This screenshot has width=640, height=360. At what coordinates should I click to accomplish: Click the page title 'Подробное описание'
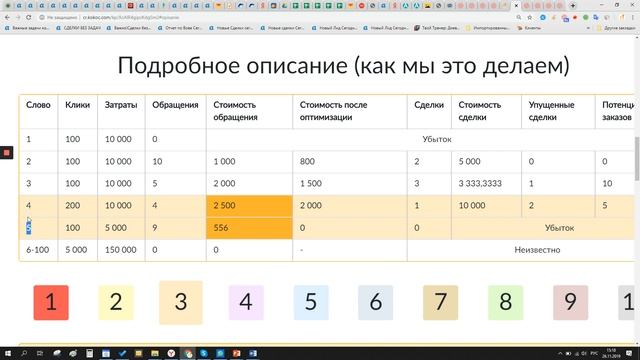pos(233,66)
